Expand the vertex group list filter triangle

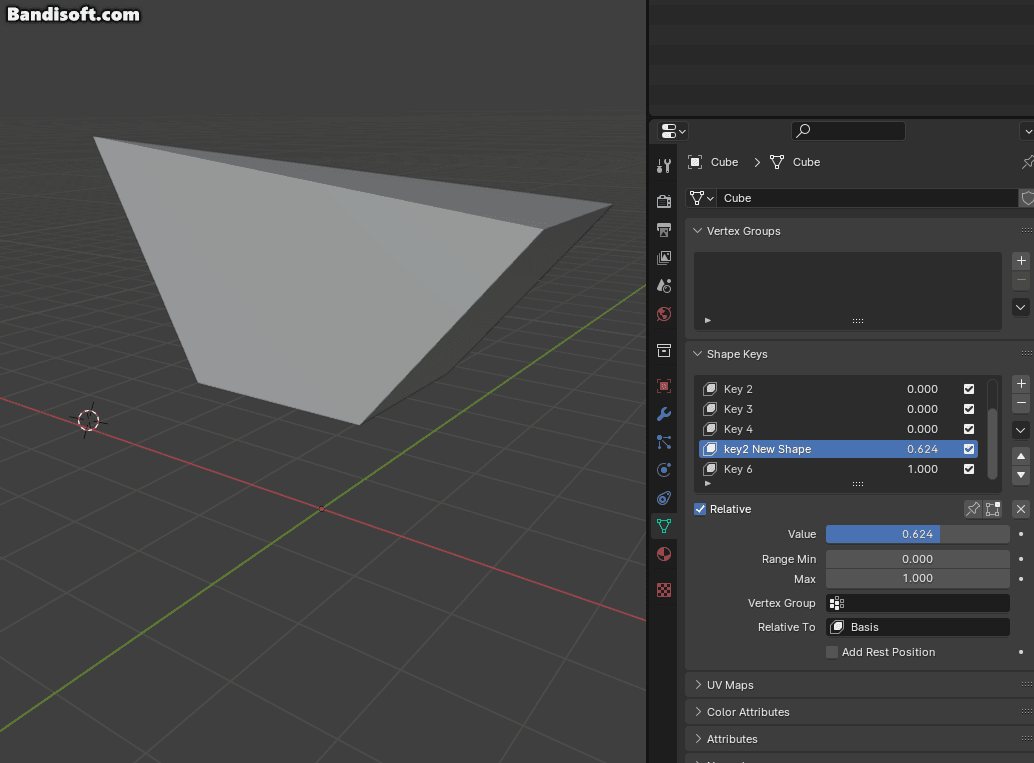click(708, 320)
